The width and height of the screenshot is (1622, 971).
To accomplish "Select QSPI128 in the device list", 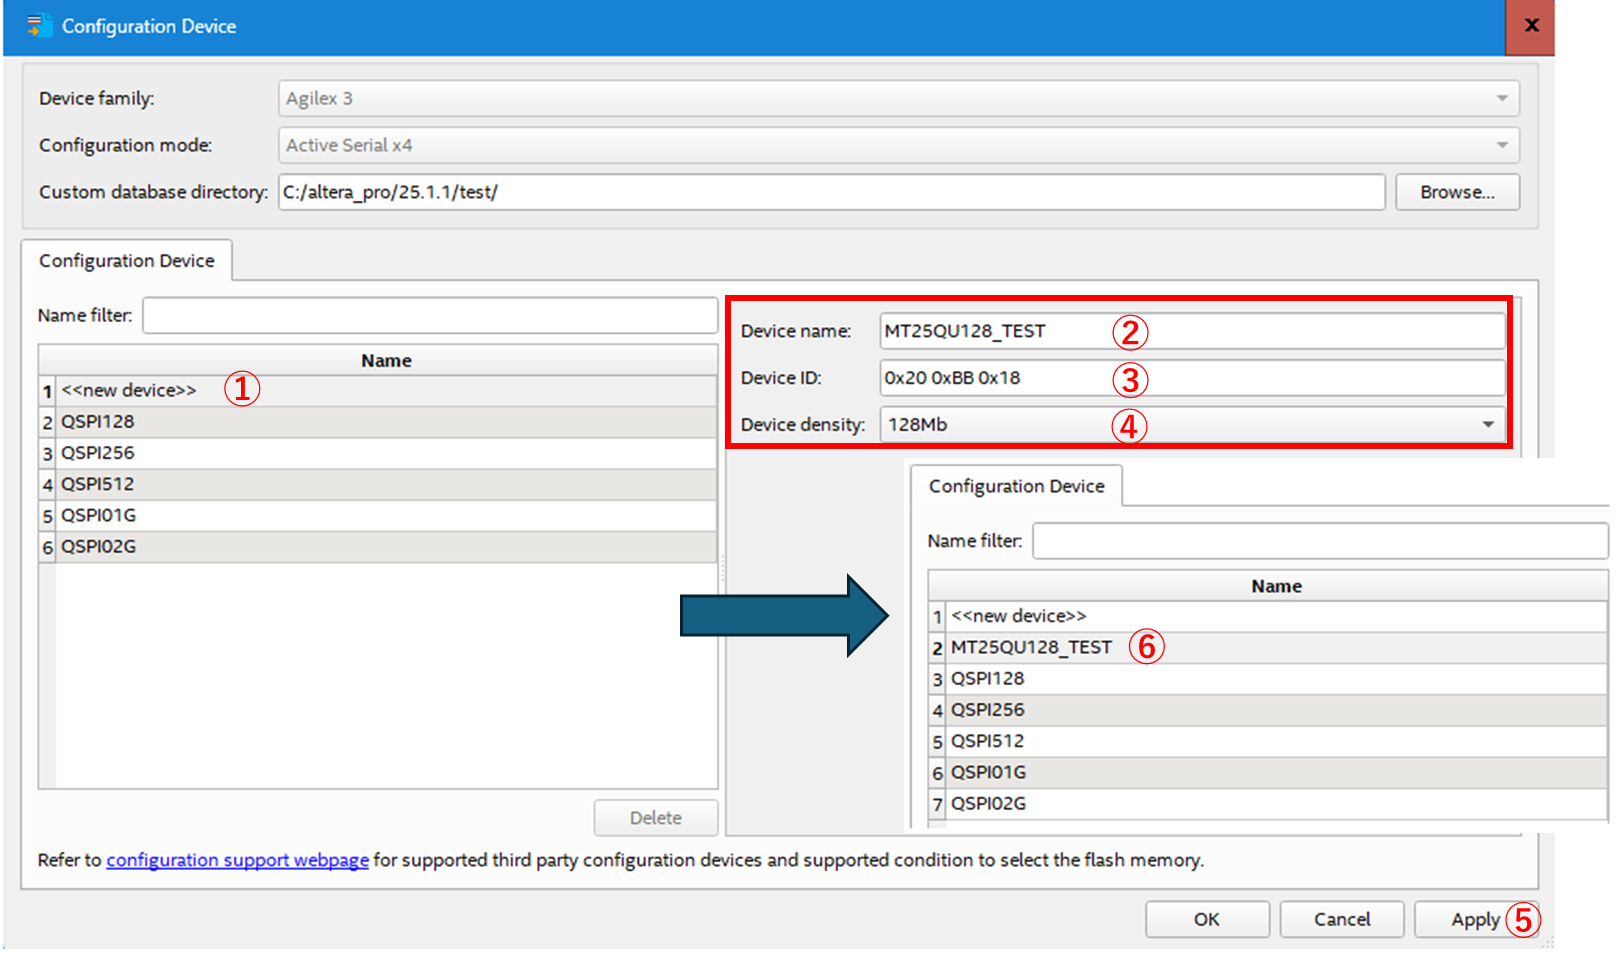I will point(98,422).
